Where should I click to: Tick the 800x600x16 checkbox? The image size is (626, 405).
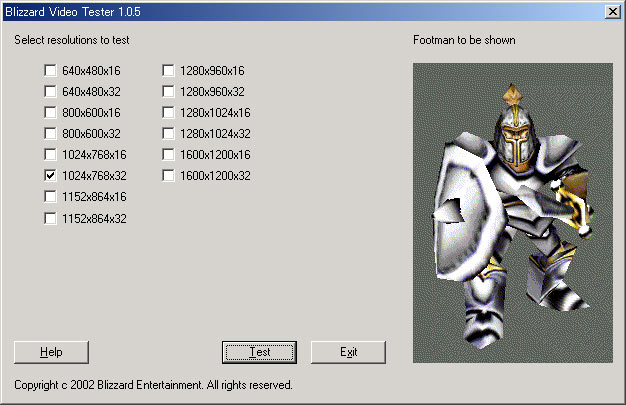click(x=50, y=113)
